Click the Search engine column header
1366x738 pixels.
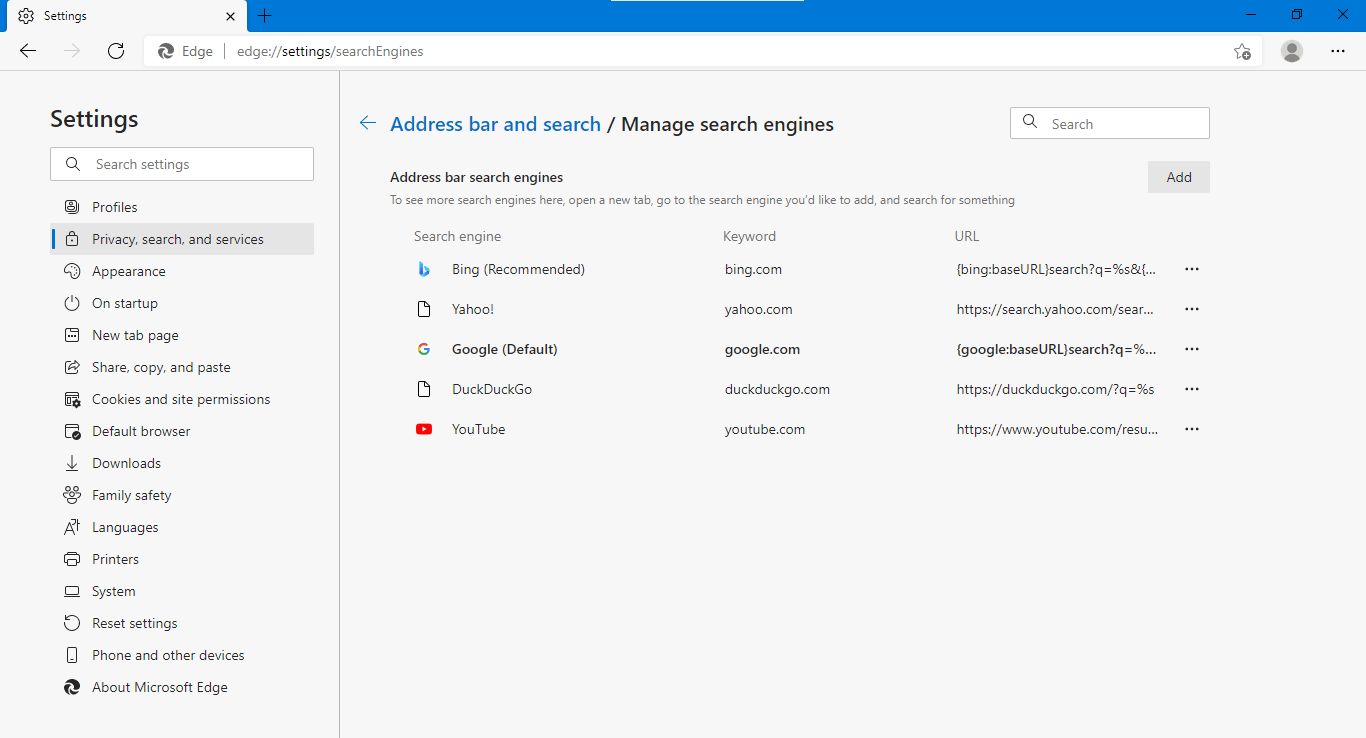pyautogui.click(x=457, y=236)
